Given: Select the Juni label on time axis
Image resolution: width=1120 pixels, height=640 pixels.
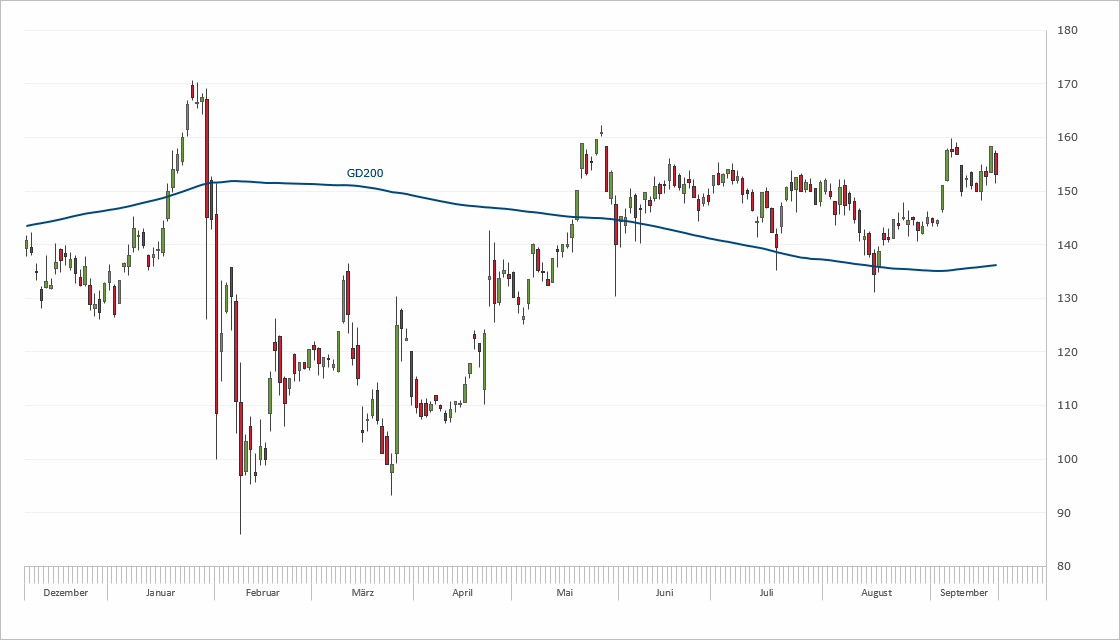Looking at the screenshot, I should tap(664, 593).
